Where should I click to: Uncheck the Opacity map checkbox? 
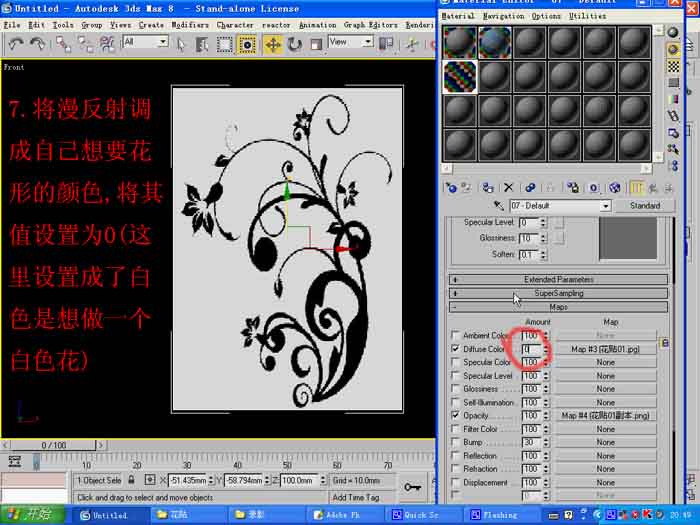click(x=455, y=415)
